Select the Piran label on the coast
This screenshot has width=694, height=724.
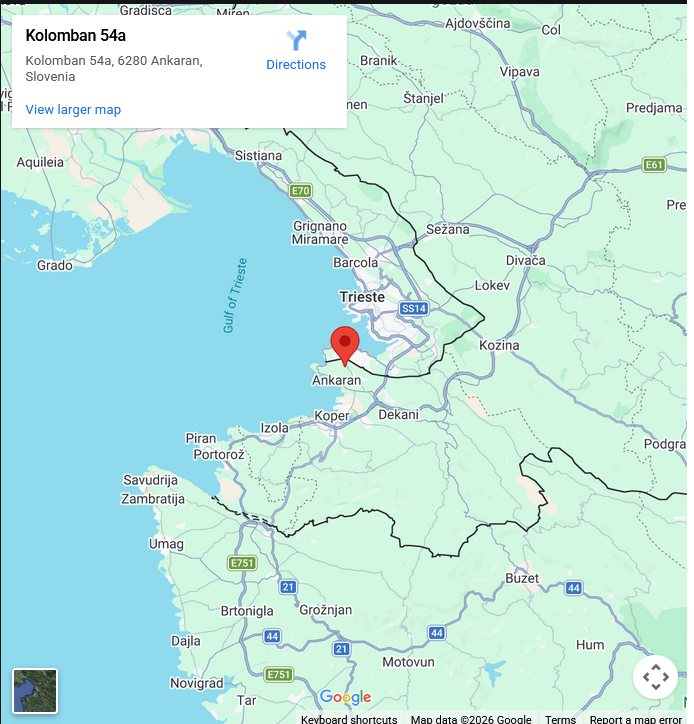pyautogui.click(x=201, y=438)
